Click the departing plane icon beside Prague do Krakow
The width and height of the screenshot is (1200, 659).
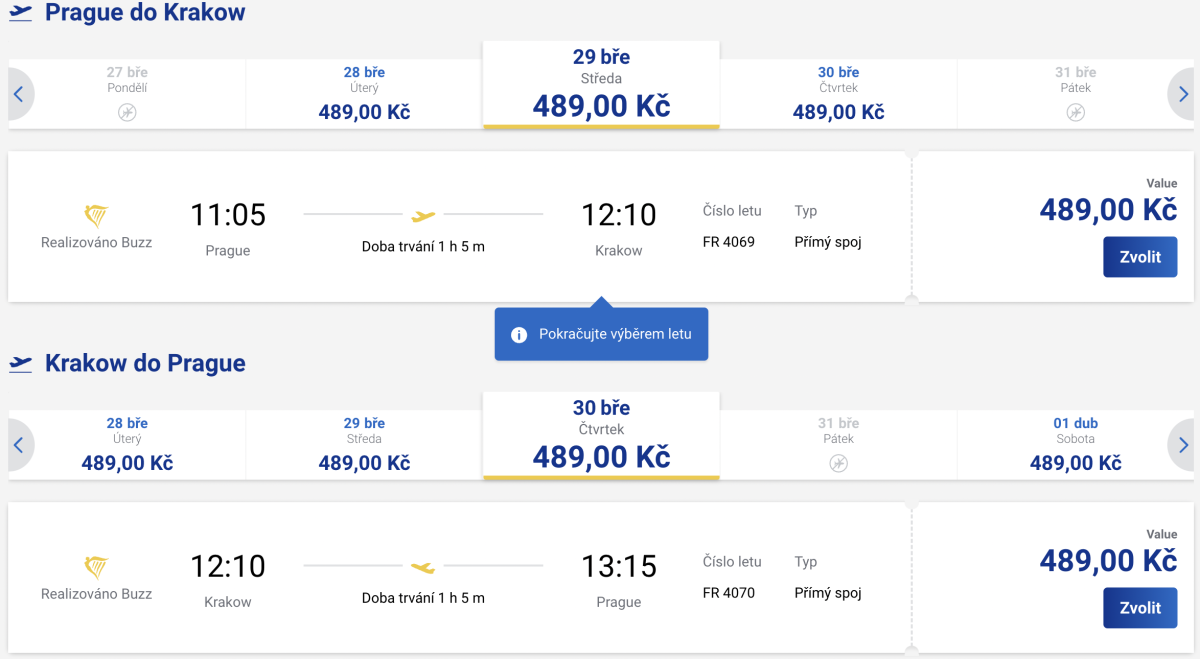[20, 13]
